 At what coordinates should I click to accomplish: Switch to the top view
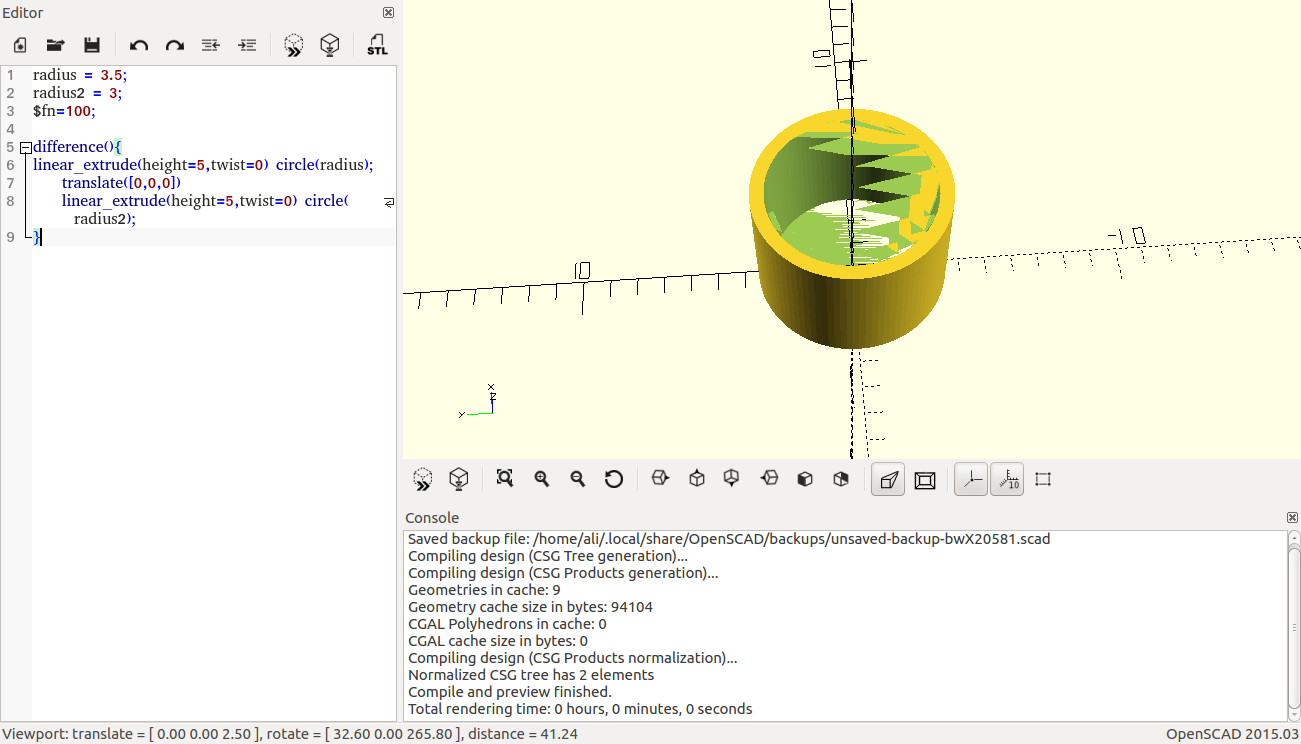(x=697, y=479)
